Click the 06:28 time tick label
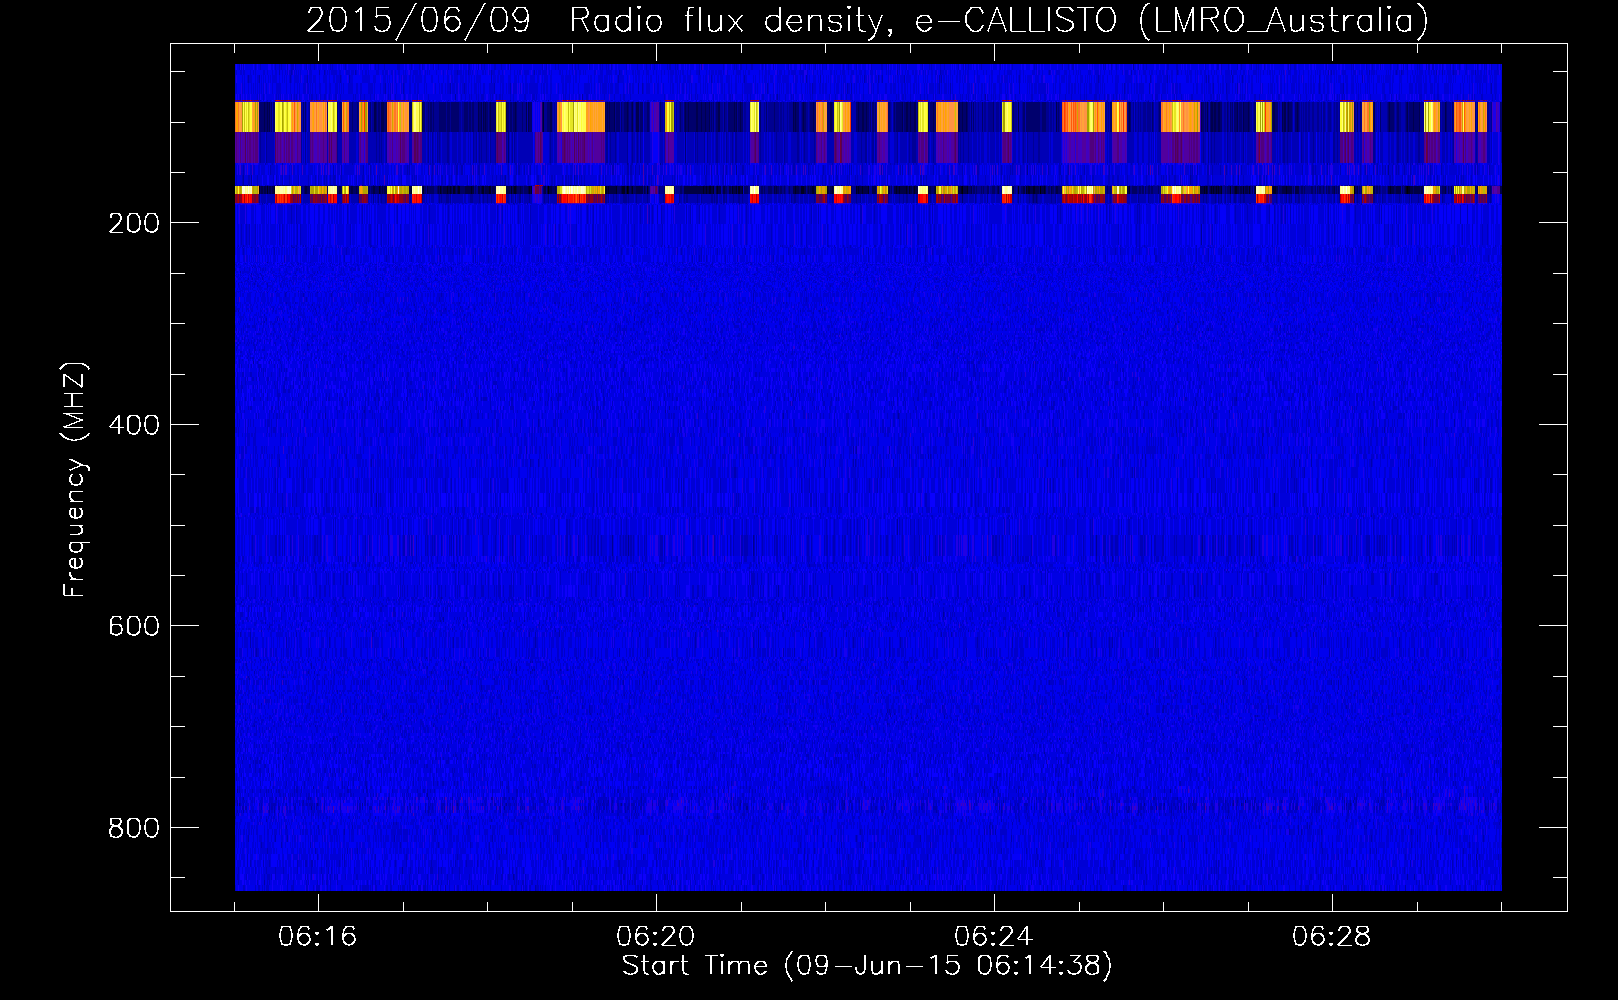This screenshot has width=1618, height=1000. pos(1332,937)
